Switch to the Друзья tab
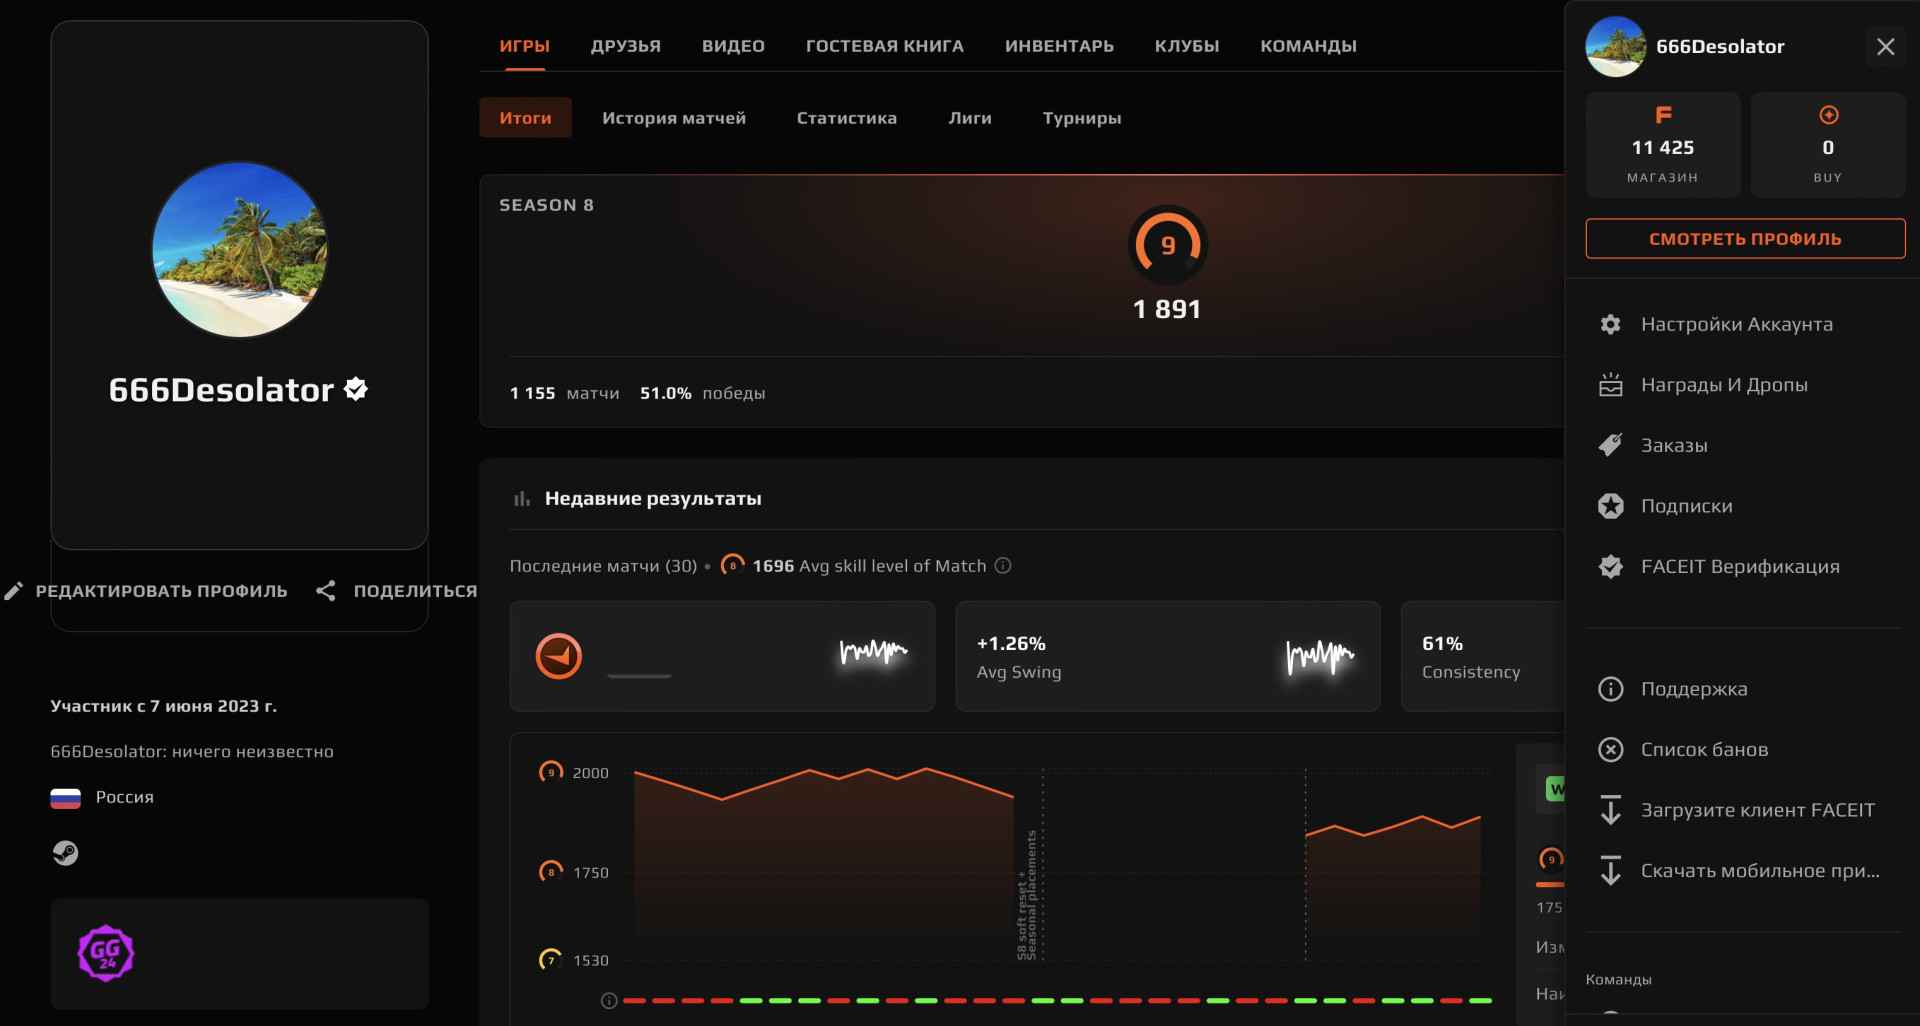The width and height of the screenshot is (1920, 1026). (625, 46)
